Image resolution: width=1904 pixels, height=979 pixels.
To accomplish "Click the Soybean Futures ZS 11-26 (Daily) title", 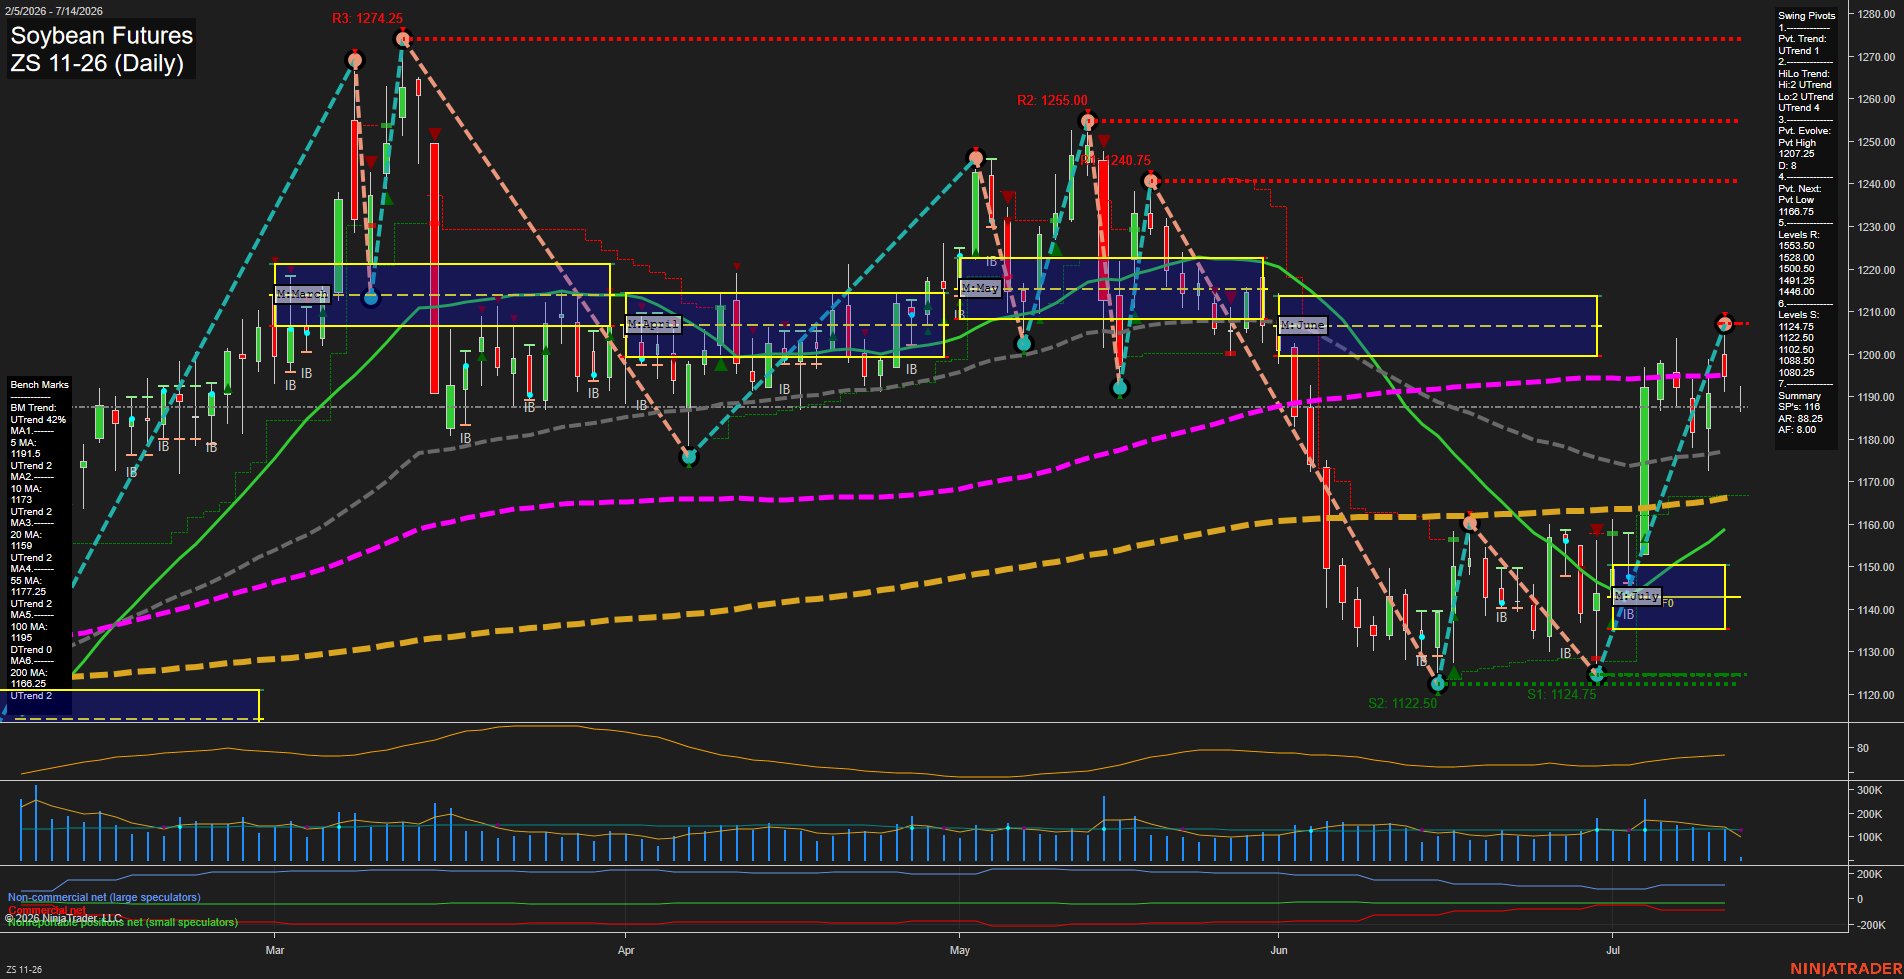I will 101,49.
